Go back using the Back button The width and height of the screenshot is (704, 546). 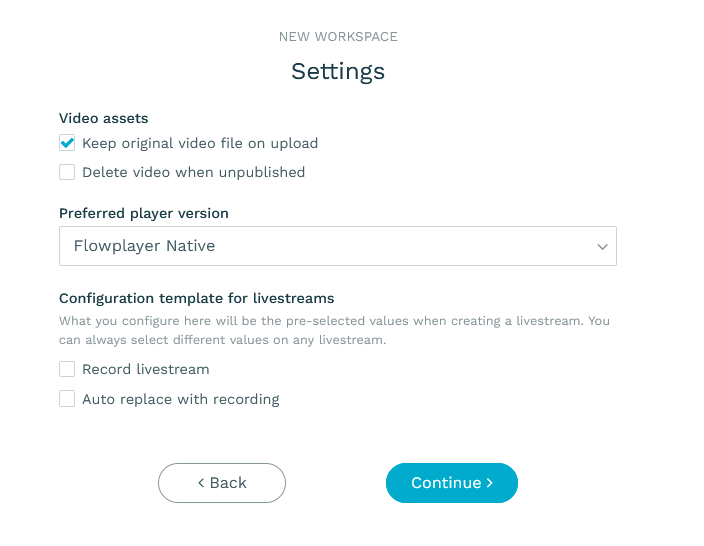[222, 483]
